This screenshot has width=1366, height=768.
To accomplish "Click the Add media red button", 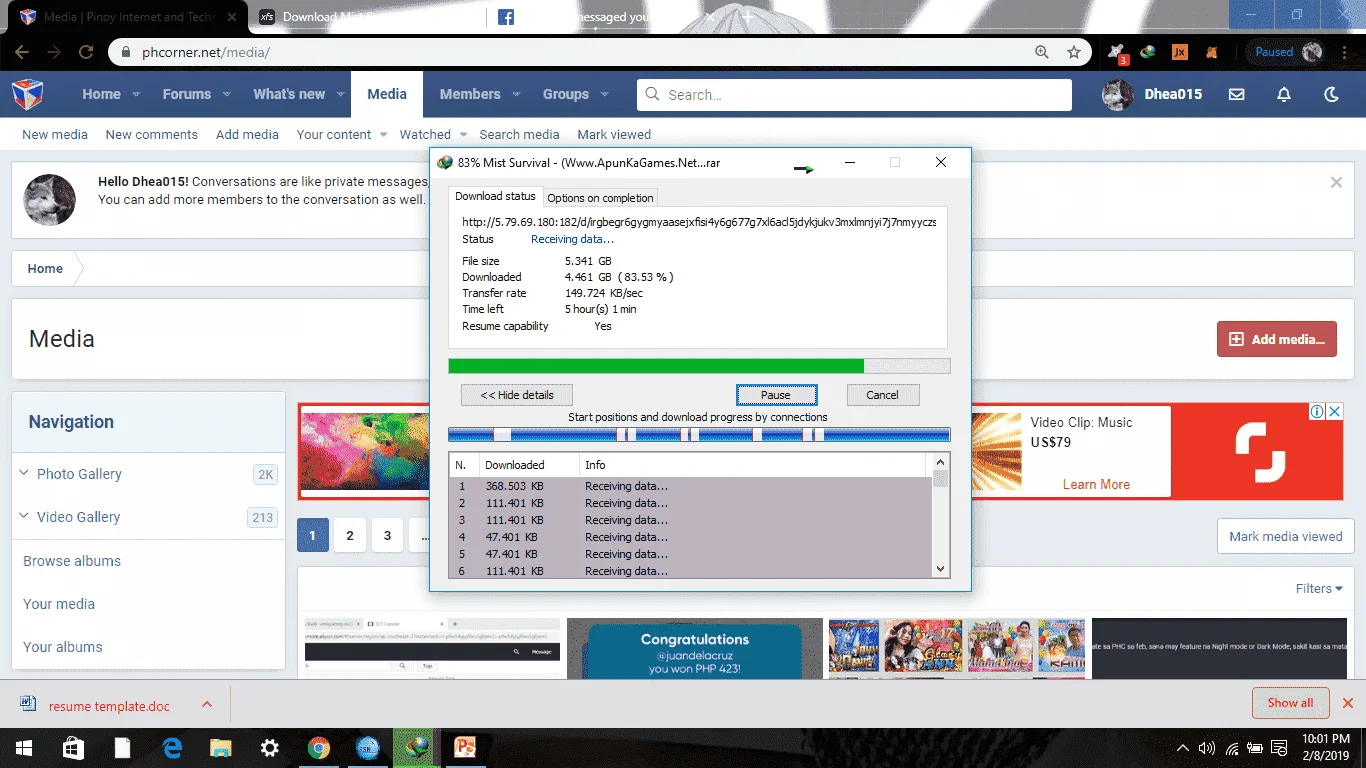I will (x=1276, y=339).
